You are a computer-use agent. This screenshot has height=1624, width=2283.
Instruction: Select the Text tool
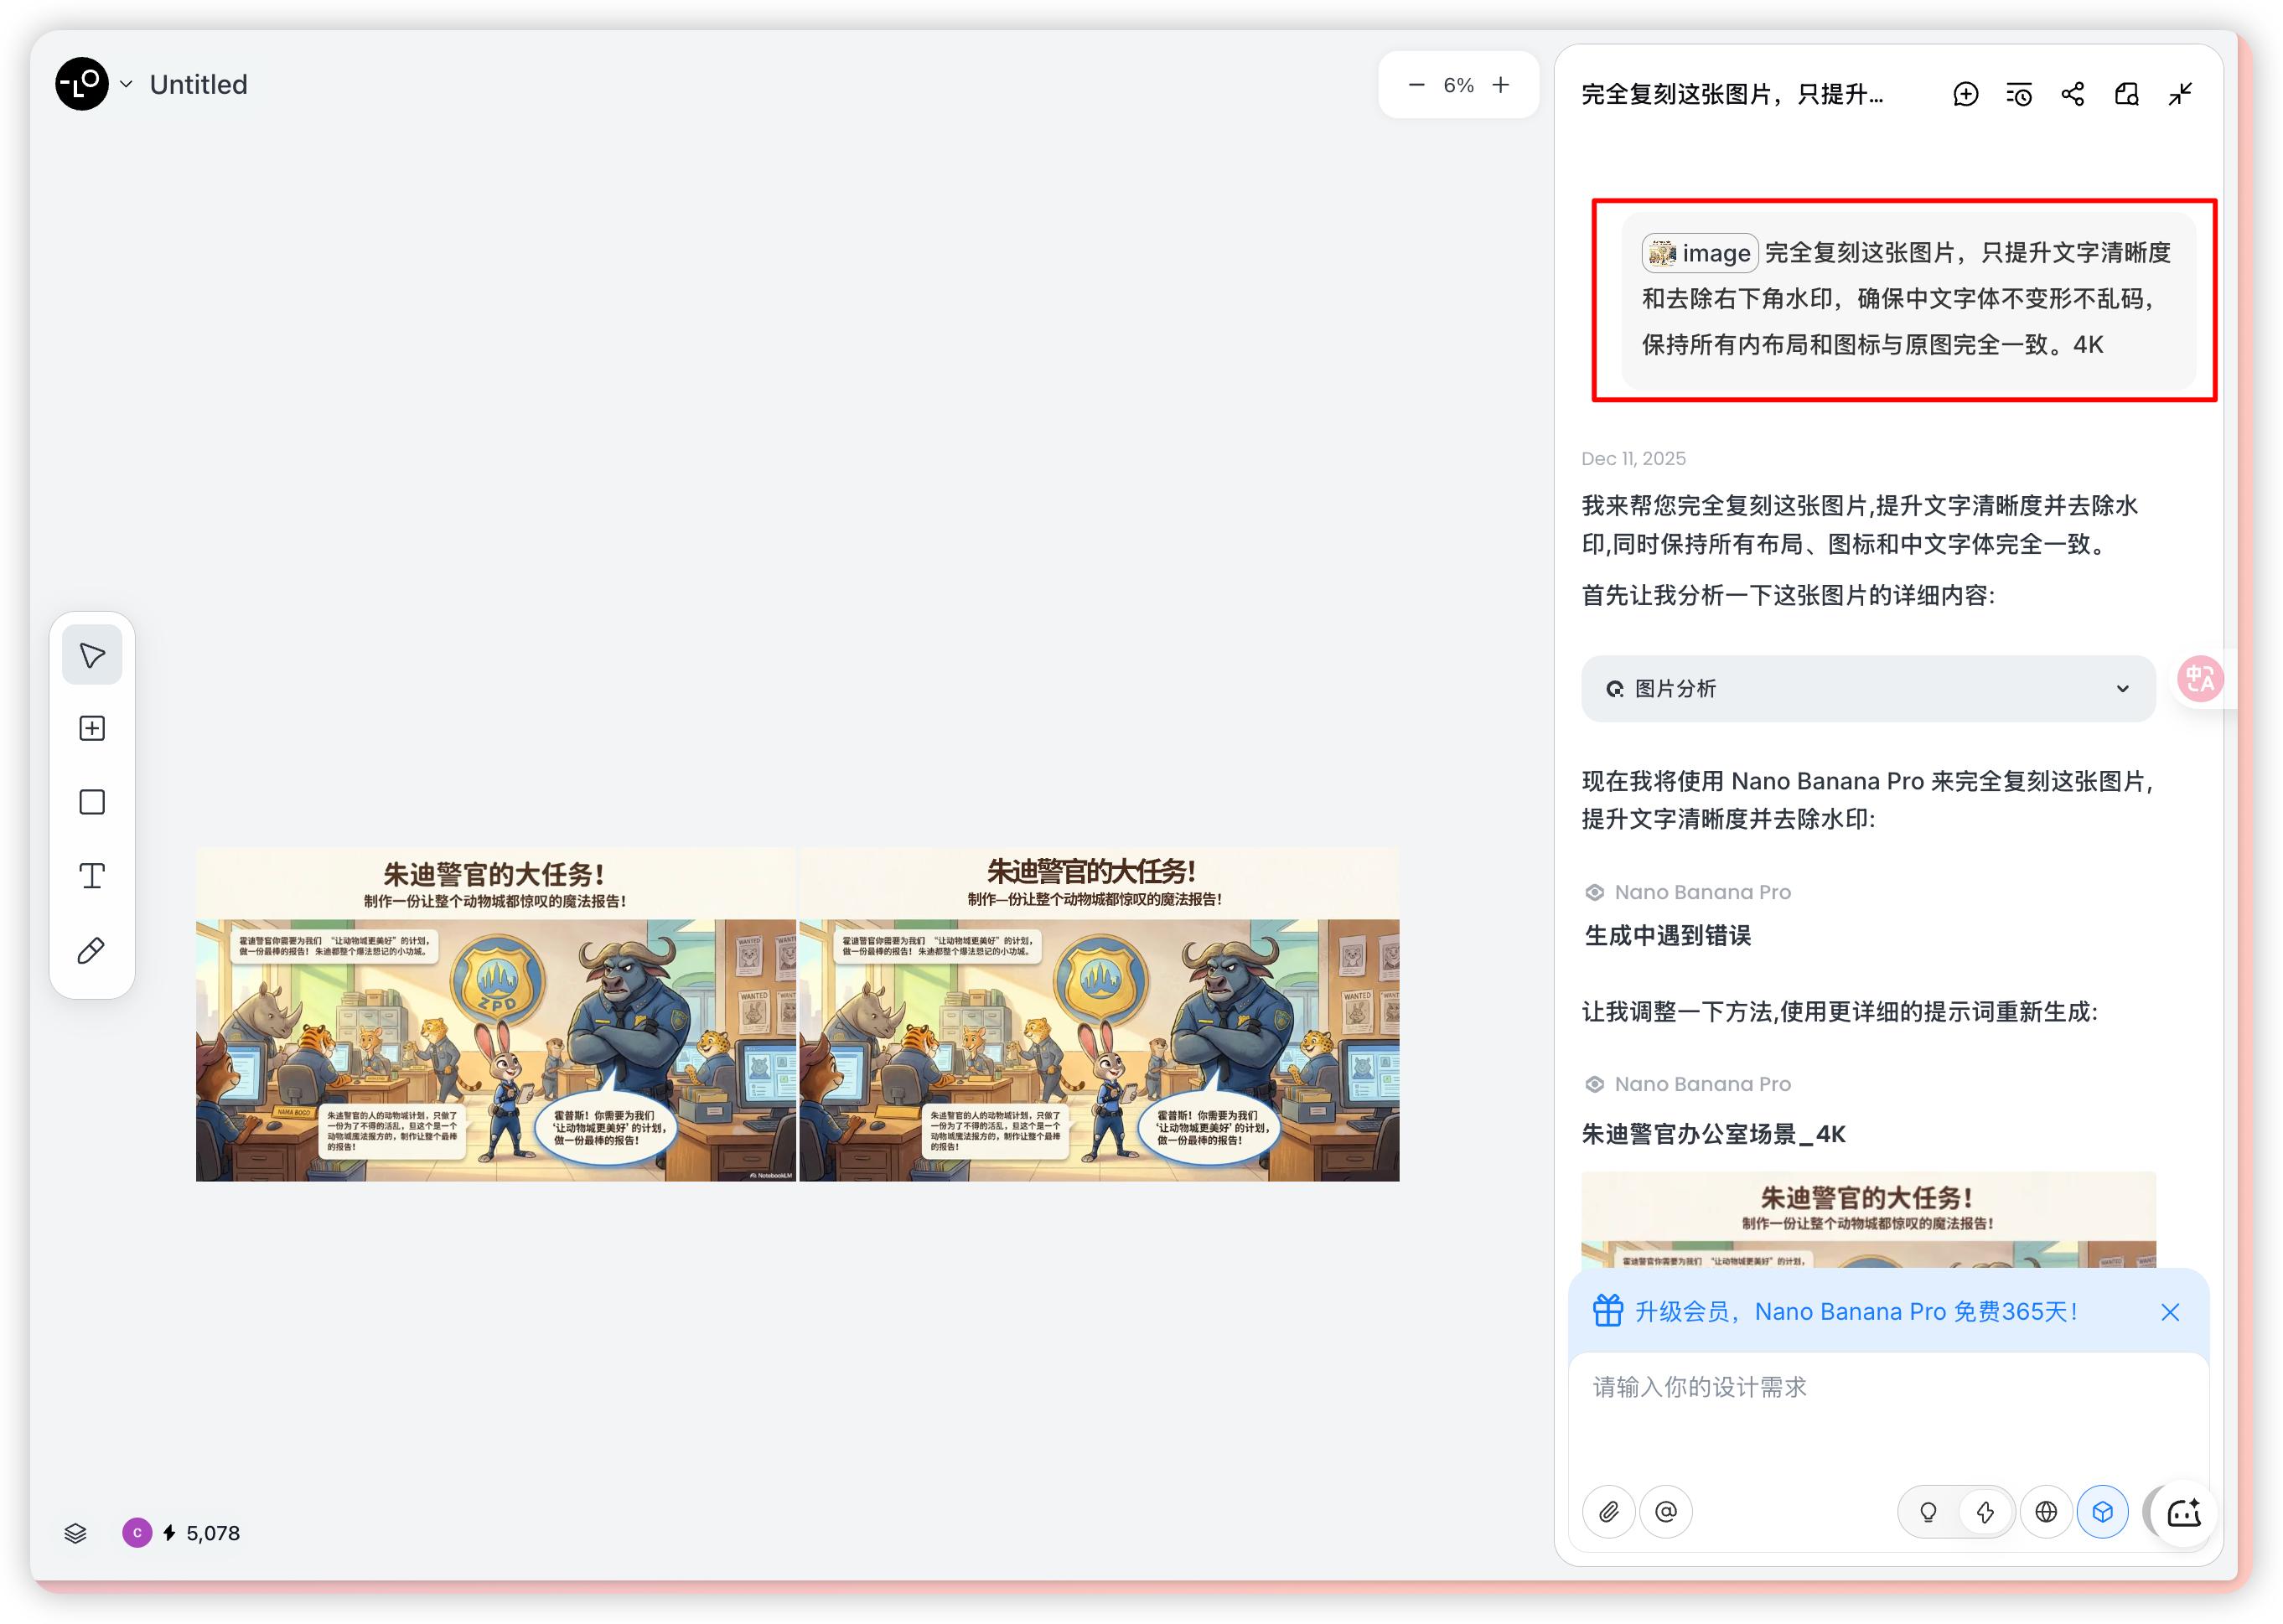click(x=92, y=876)
